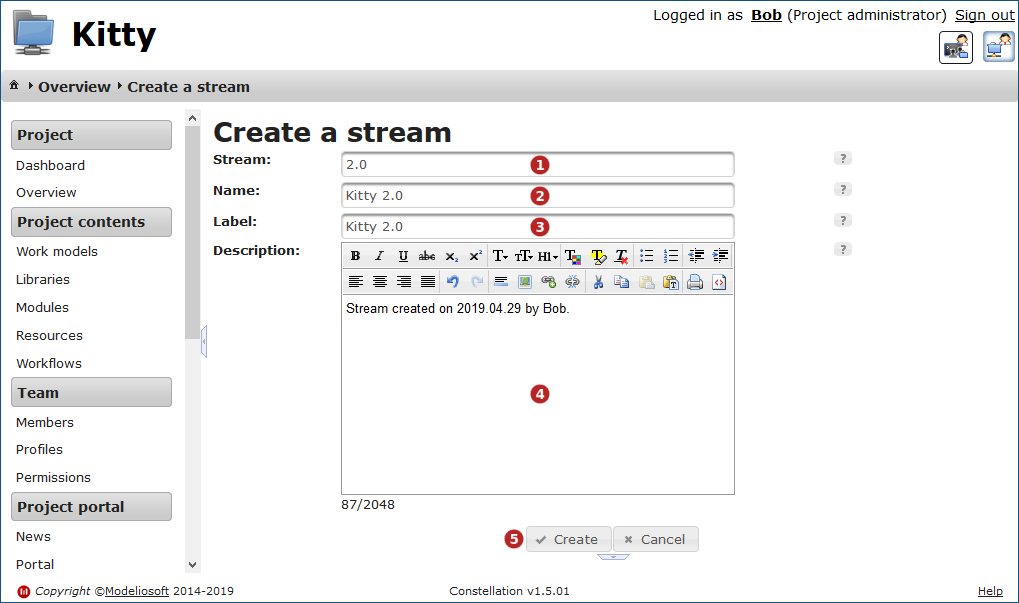This screenshot has width=1019, height=603.
Task: Apply superscript formatting
Action: 476,256
